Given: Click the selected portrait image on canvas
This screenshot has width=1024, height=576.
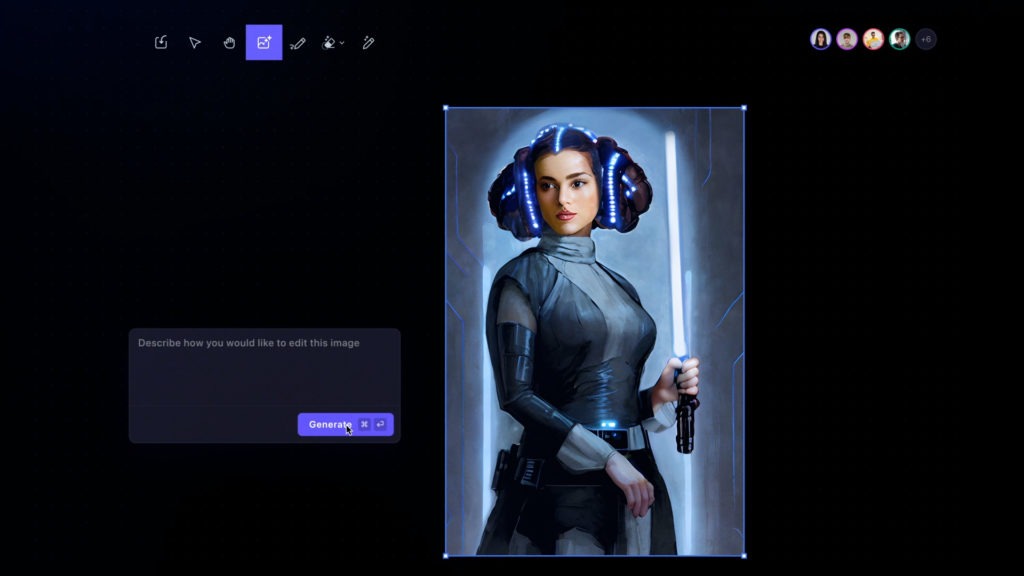Looking at the screenshot, I should 594,330.
